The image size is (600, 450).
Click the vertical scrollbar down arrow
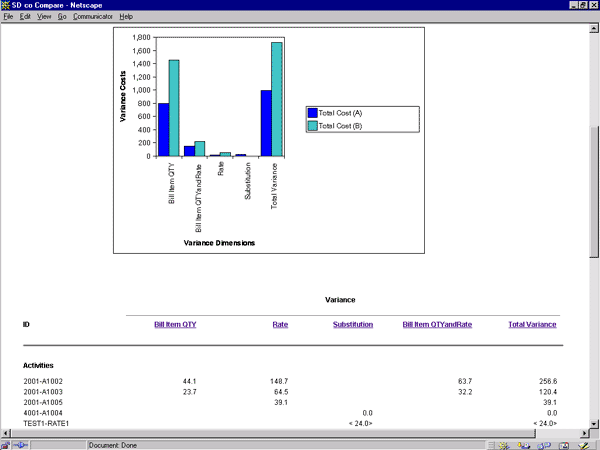(593, 424)
